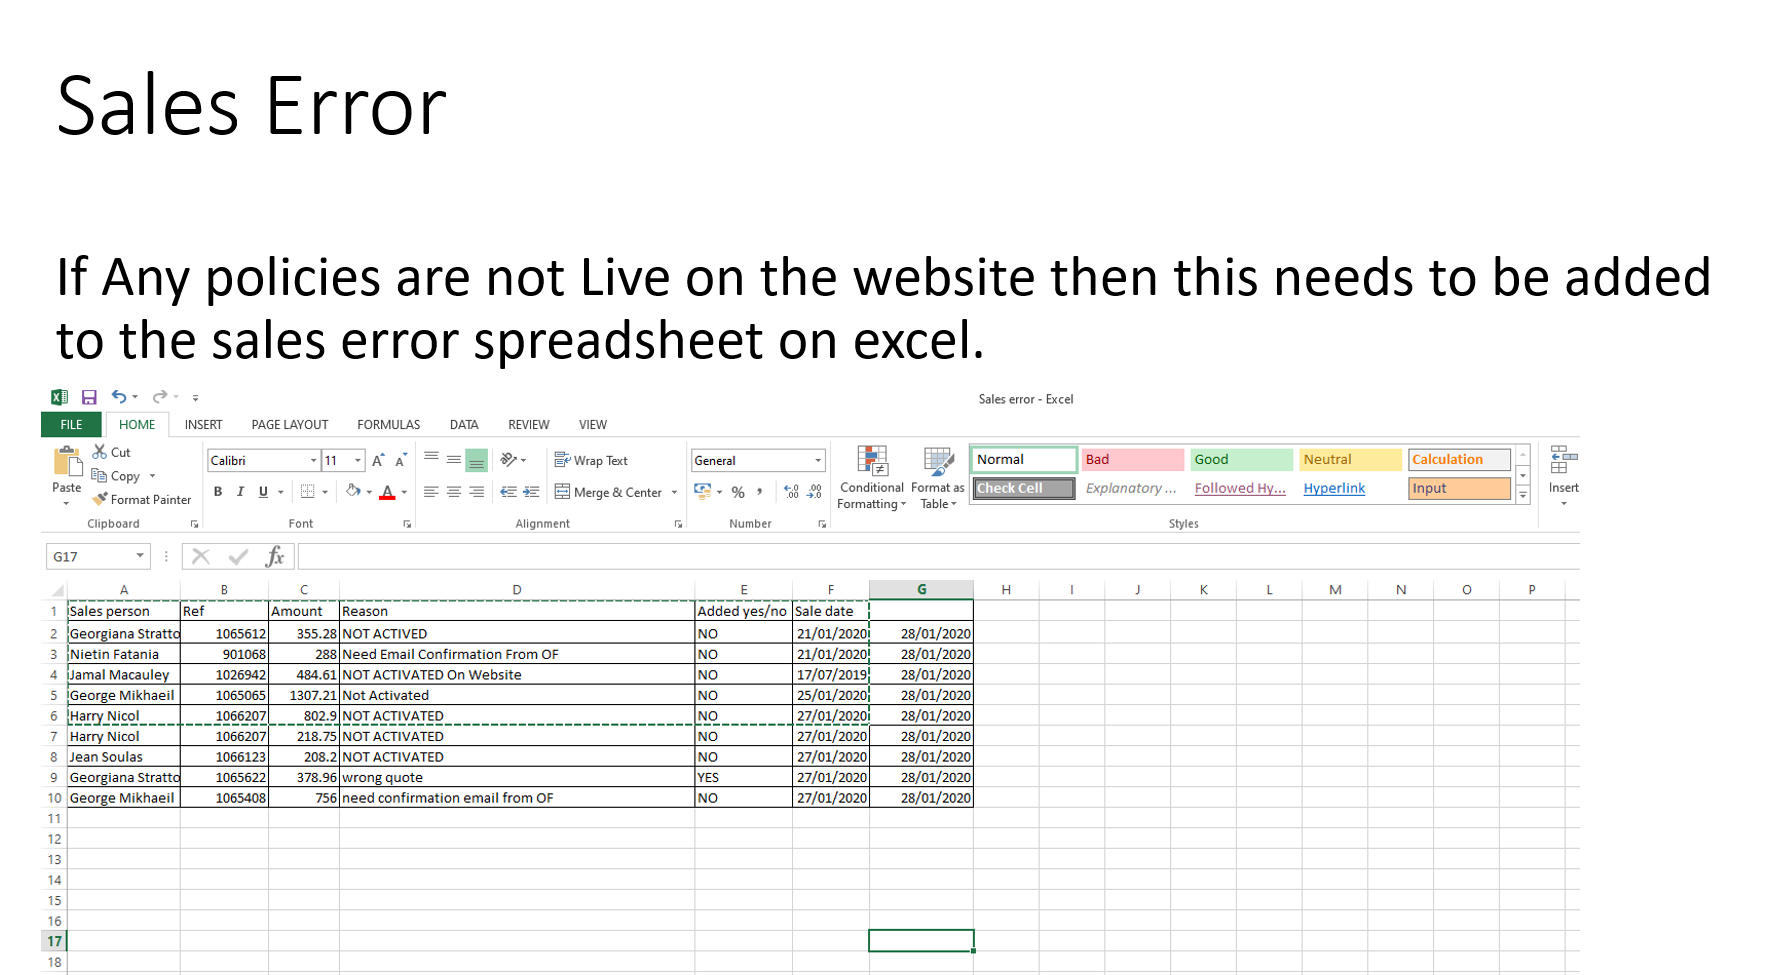The height and width of the screenshot is (975, 1766).
Task: Open the Merge & Center dropdown arrow
Action: click(x=674, y=493)
